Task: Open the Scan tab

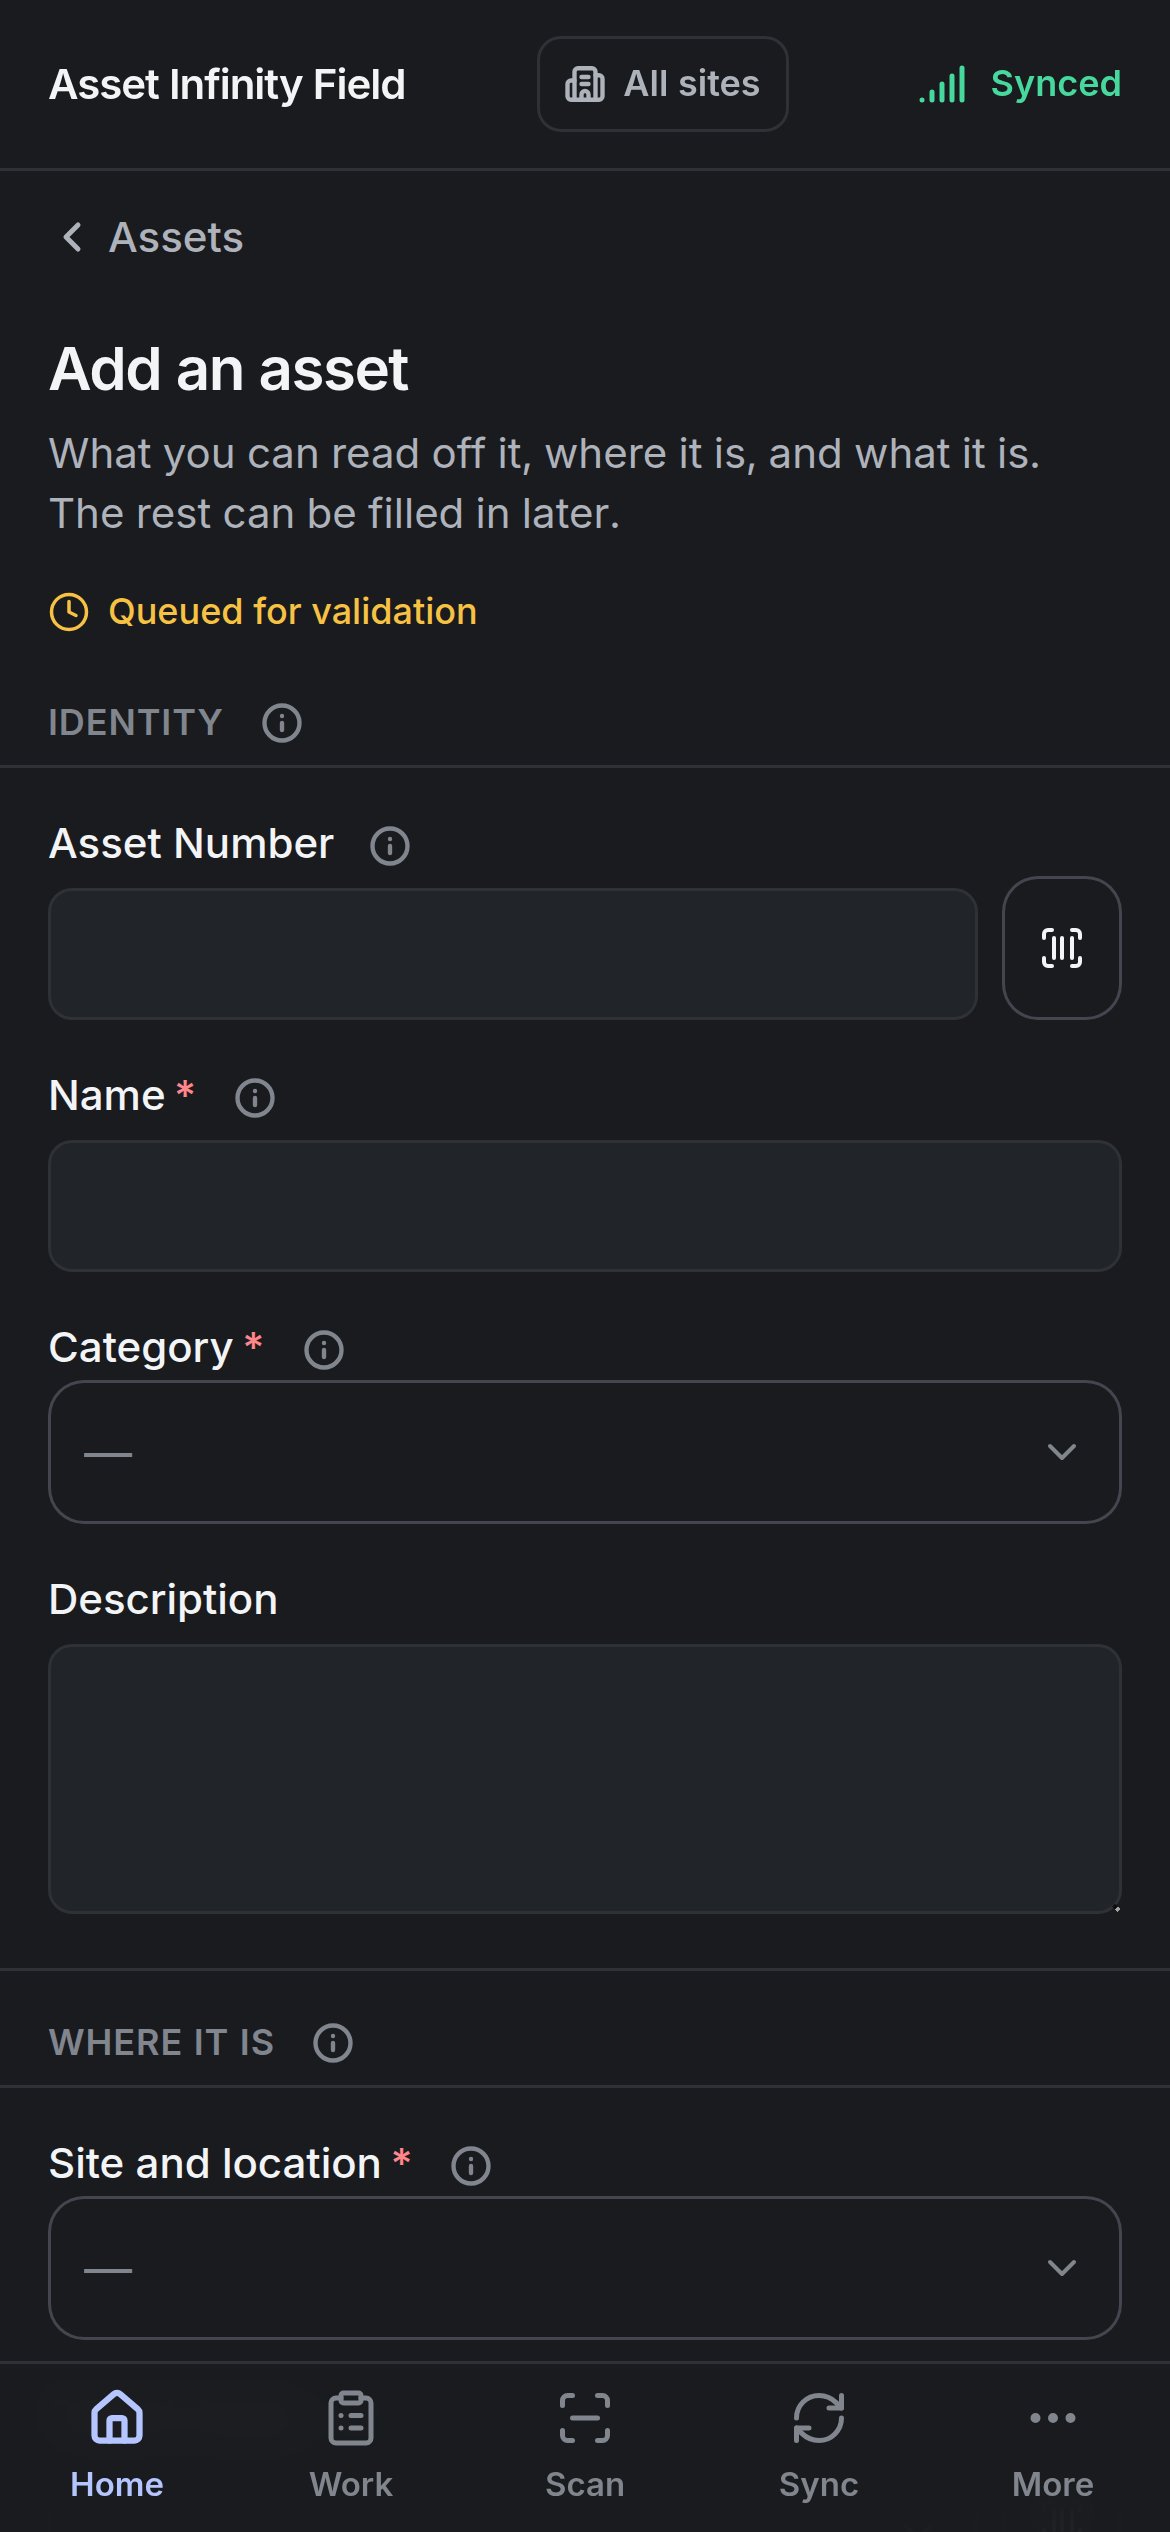Action: [585, 2444]
